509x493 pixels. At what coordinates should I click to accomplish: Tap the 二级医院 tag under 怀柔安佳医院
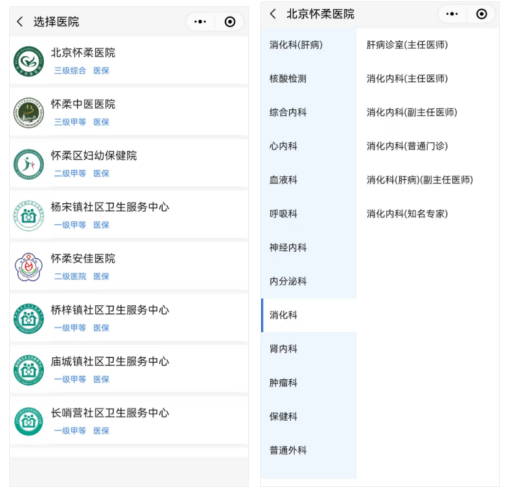point(70,276)
